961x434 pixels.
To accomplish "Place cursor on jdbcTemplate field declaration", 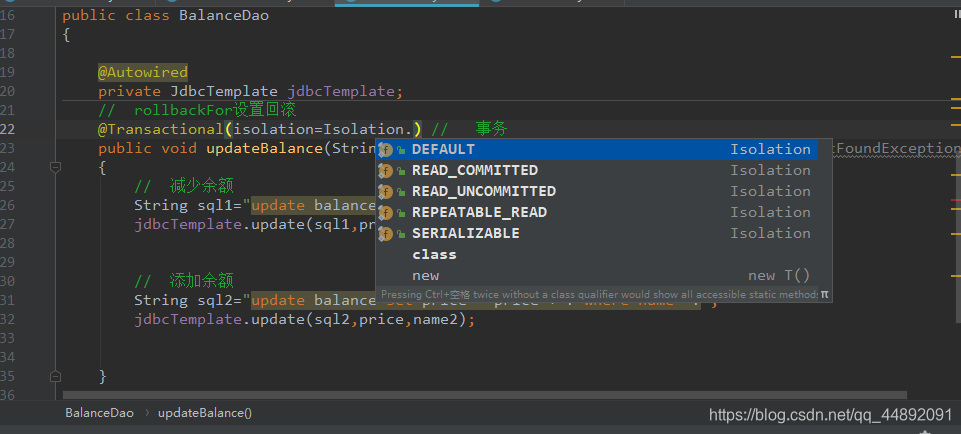I will coord(341,91).
